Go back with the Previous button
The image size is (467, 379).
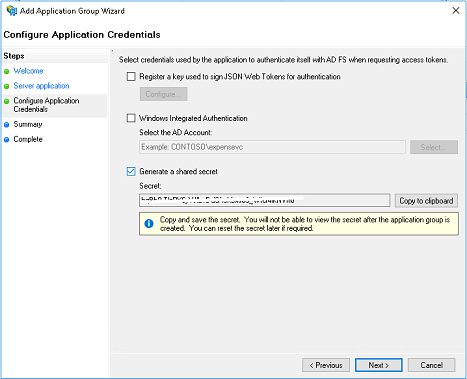point(326,365)
